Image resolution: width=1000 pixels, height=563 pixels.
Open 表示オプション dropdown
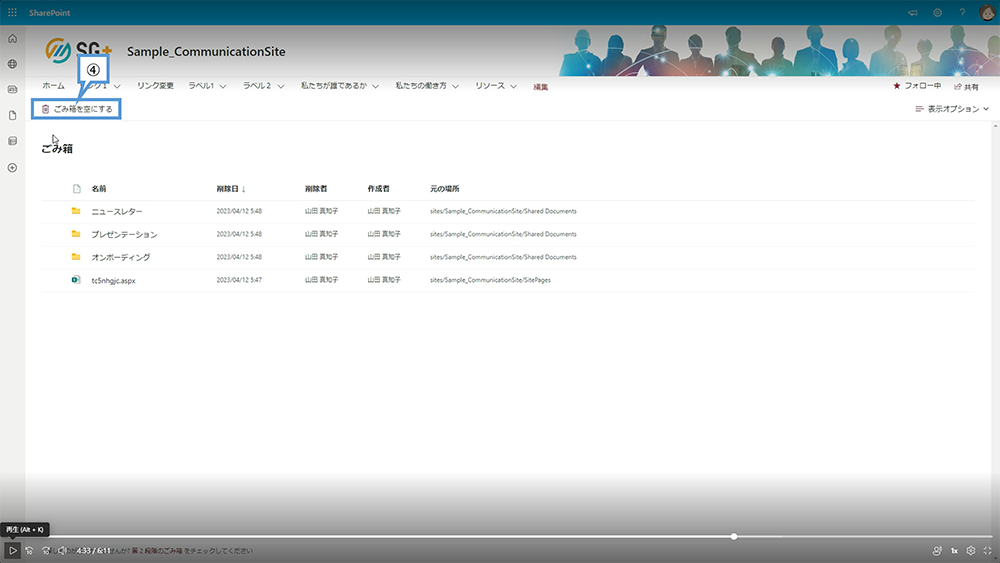point(952,109)
